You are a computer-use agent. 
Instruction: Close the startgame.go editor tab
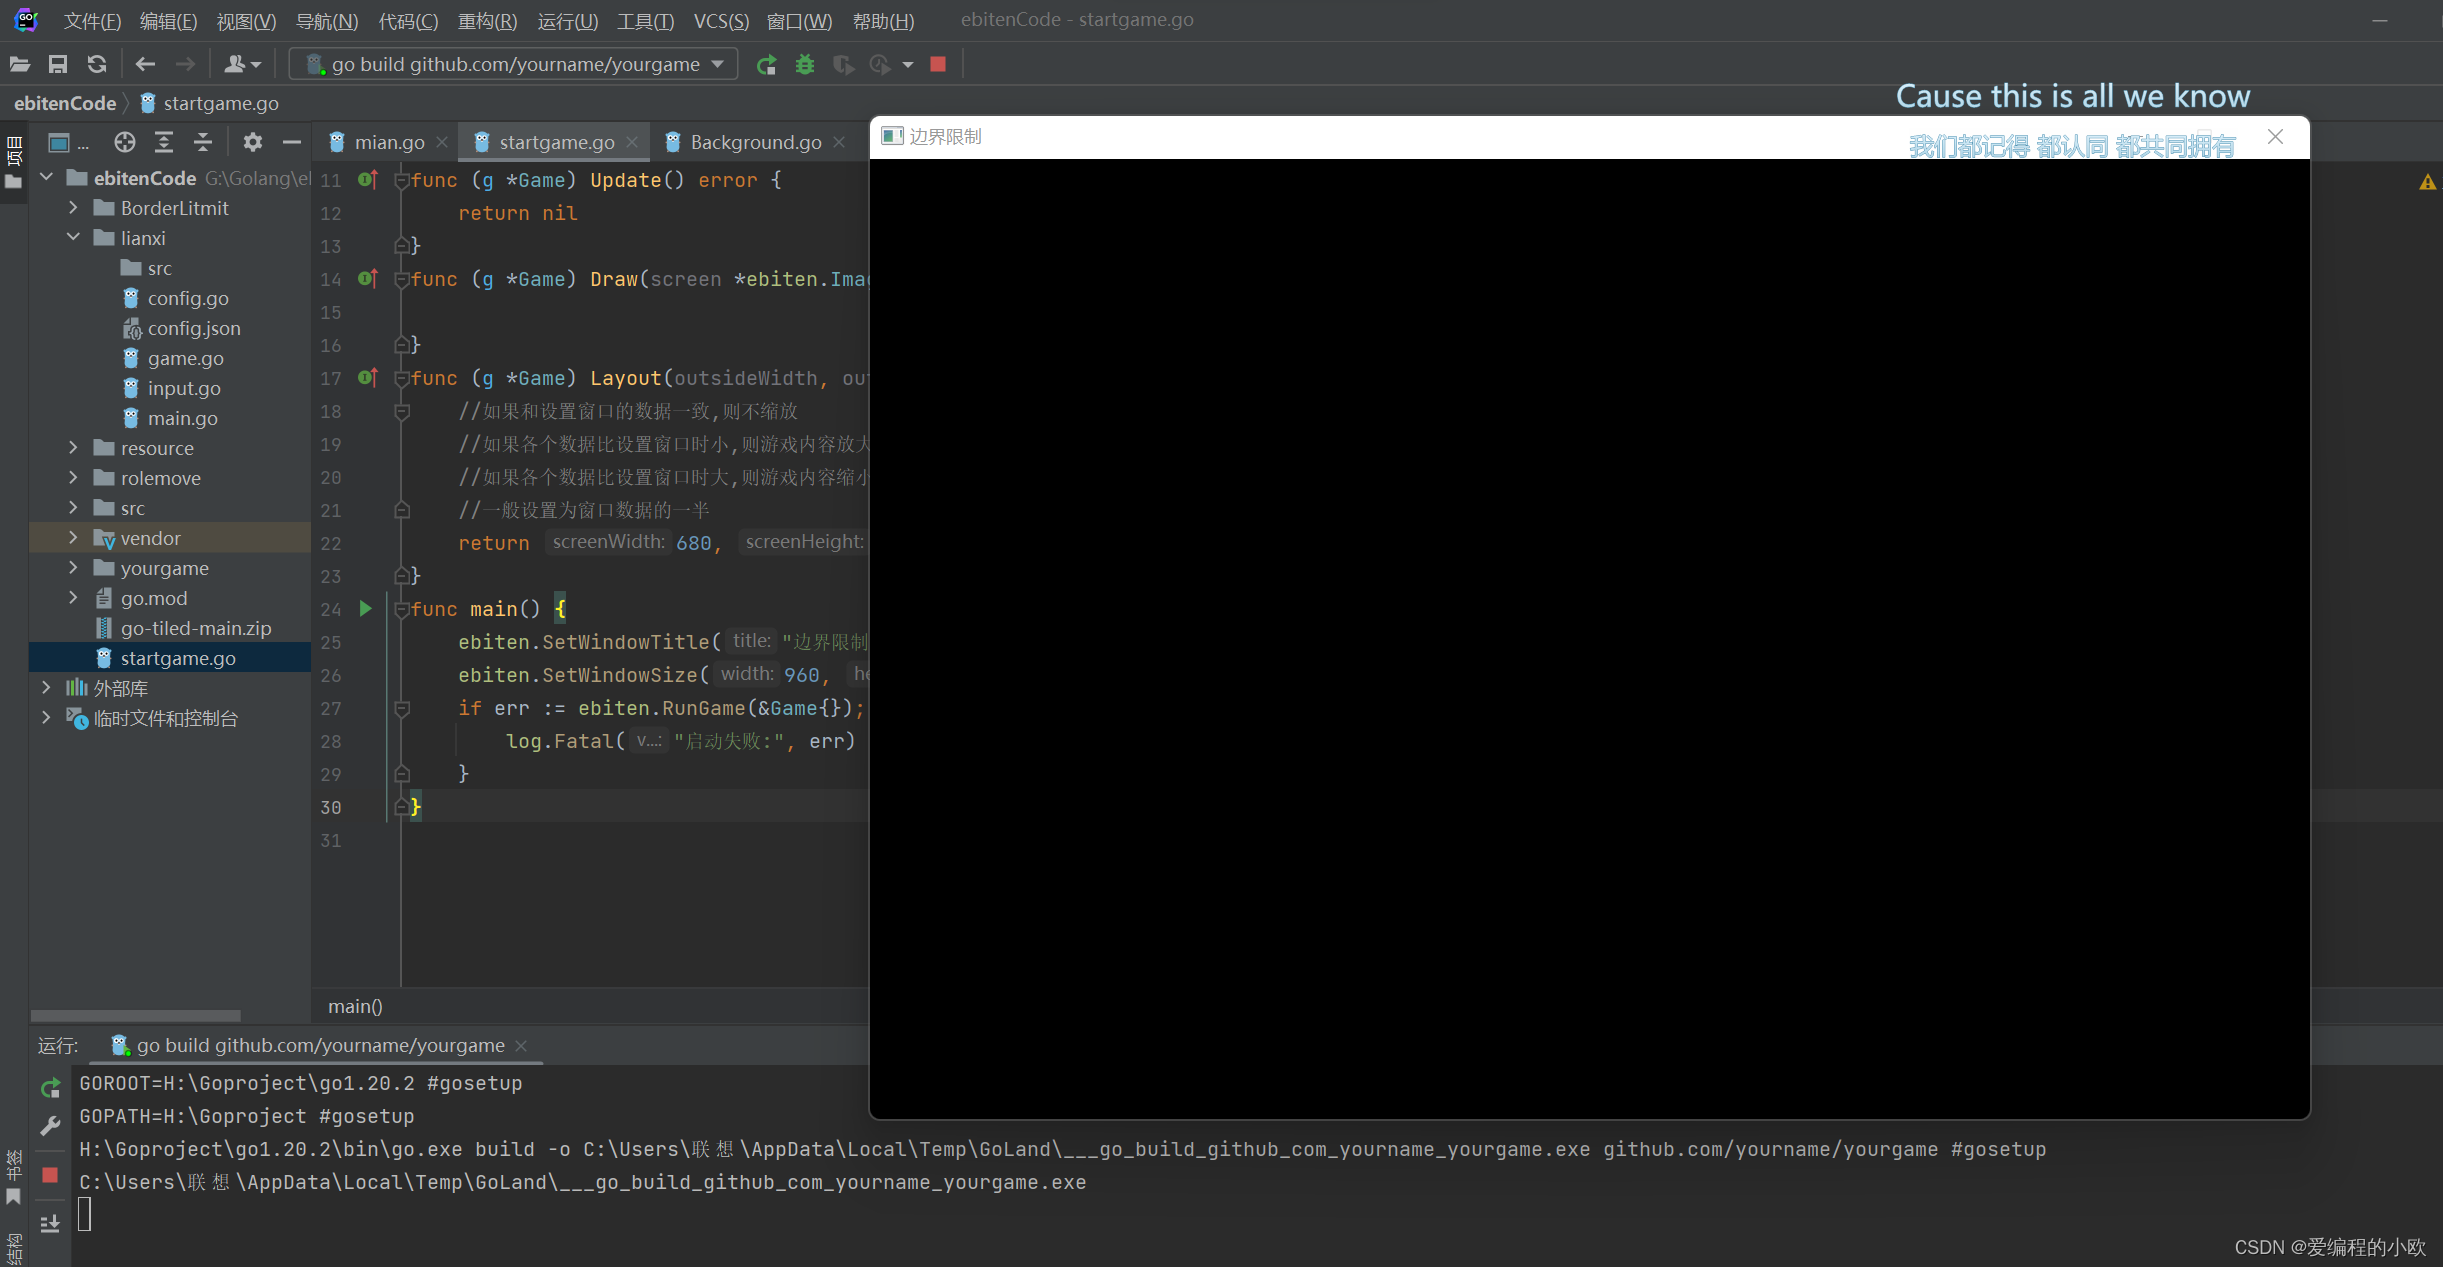coord(632,142)
